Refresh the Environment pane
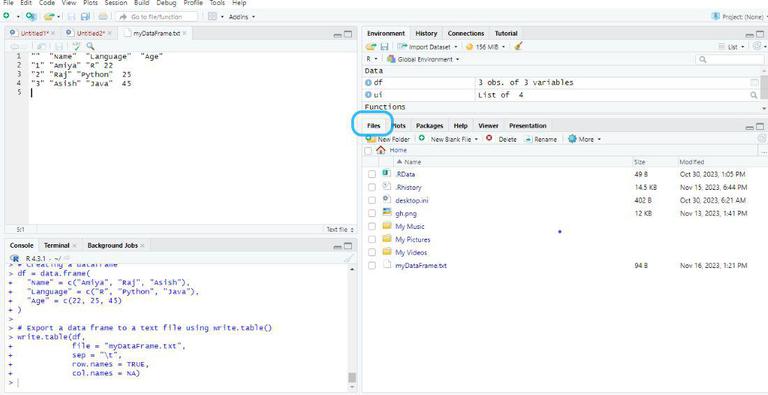Screen dimensions: 768x395 [757, 46]
